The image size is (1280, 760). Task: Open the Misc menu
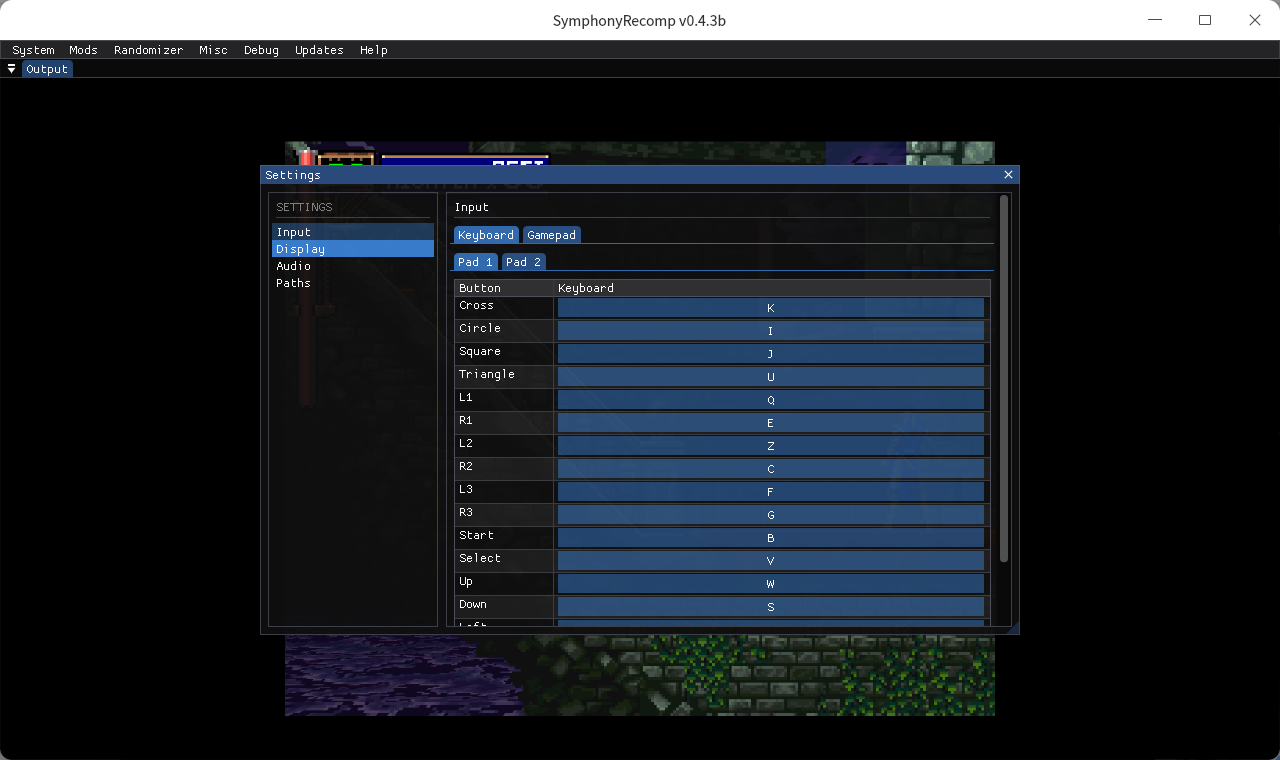click(213, 50)
